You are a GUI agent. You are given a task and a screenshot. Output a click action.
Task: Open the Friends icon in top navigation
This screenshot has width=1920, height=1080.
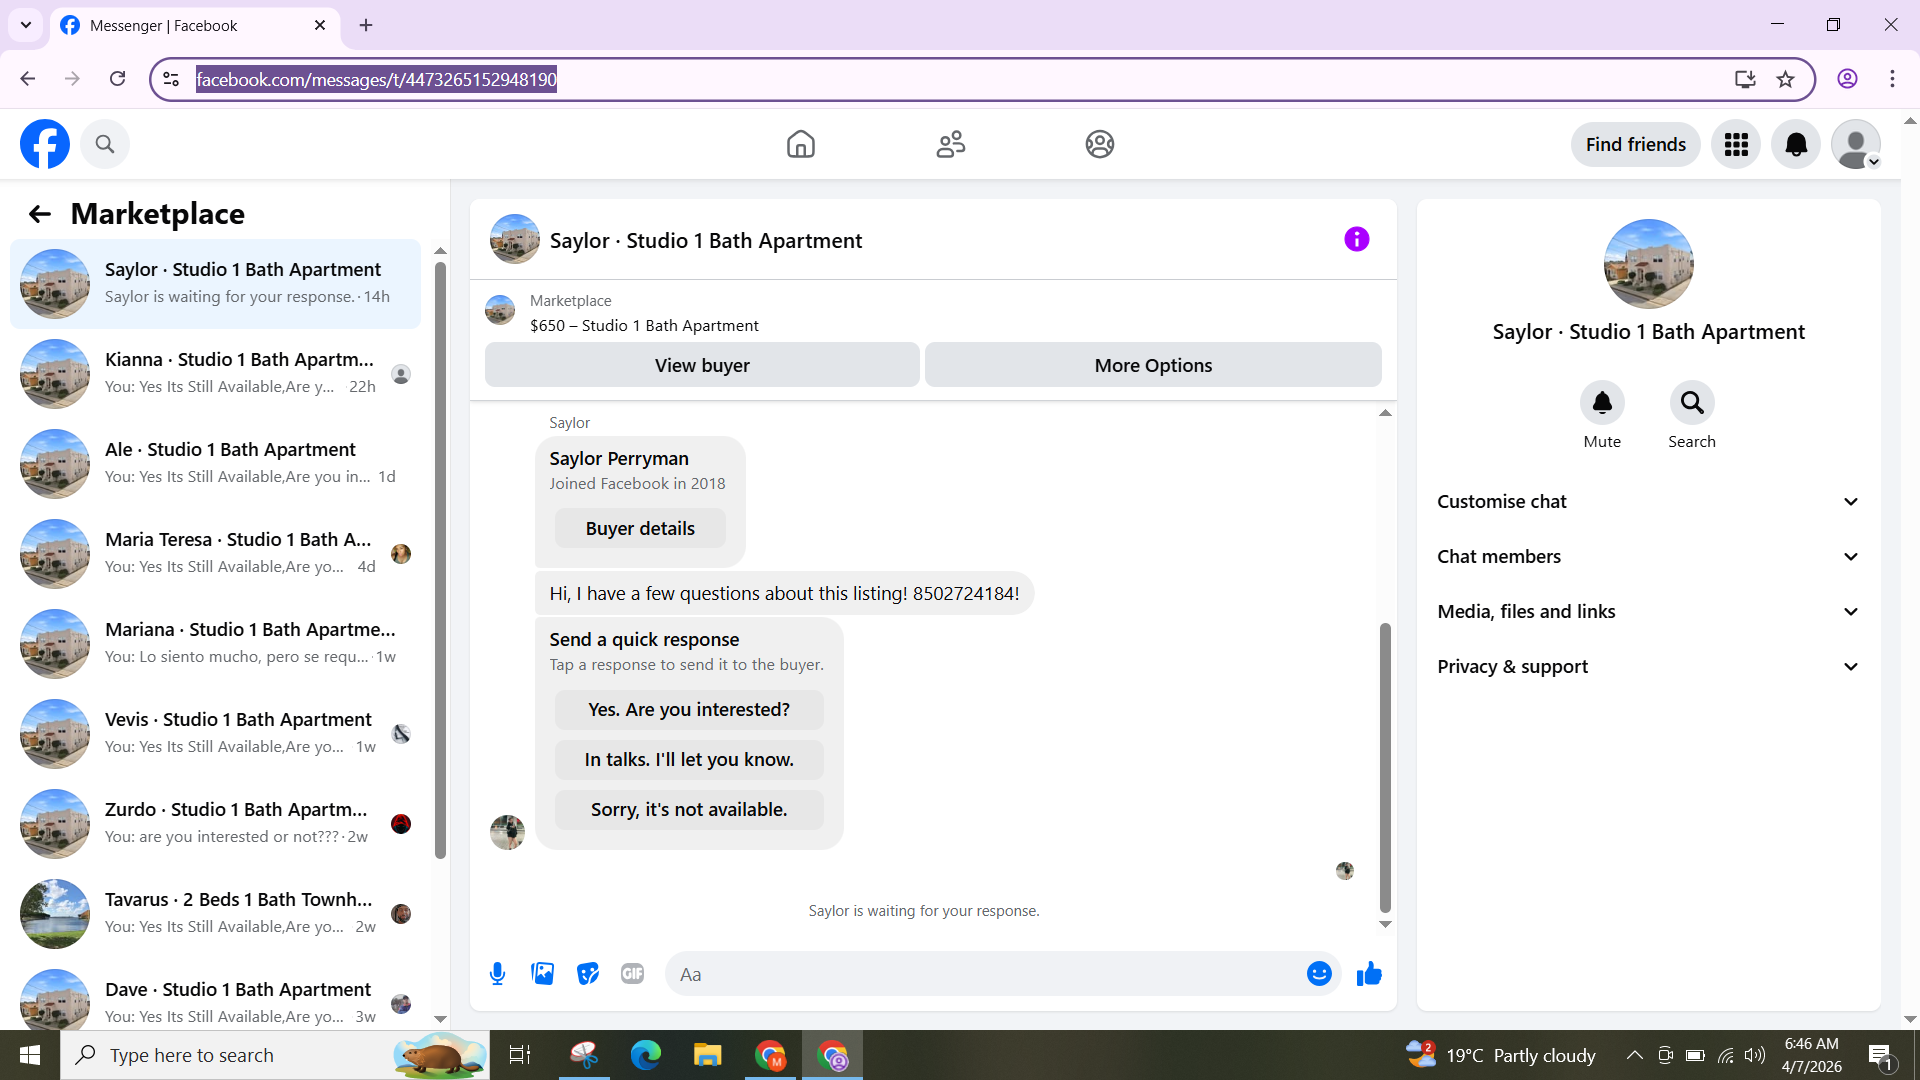click(x=951, y=144)
